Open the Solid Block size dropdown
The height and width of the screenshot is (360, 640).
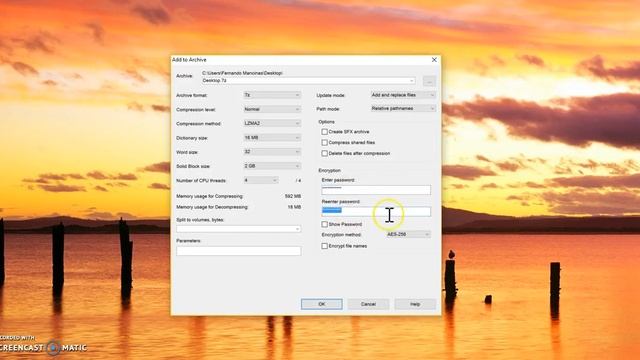[272, 166]
